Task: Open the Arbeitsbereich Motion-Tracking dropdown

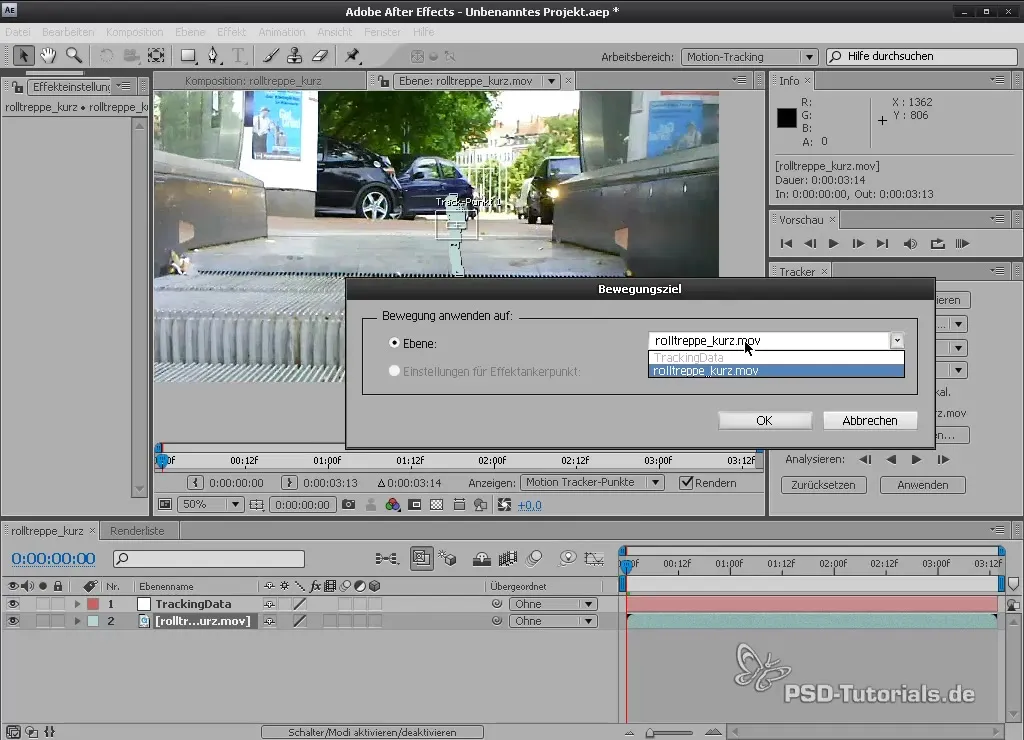Action: (x=750, y=57)
